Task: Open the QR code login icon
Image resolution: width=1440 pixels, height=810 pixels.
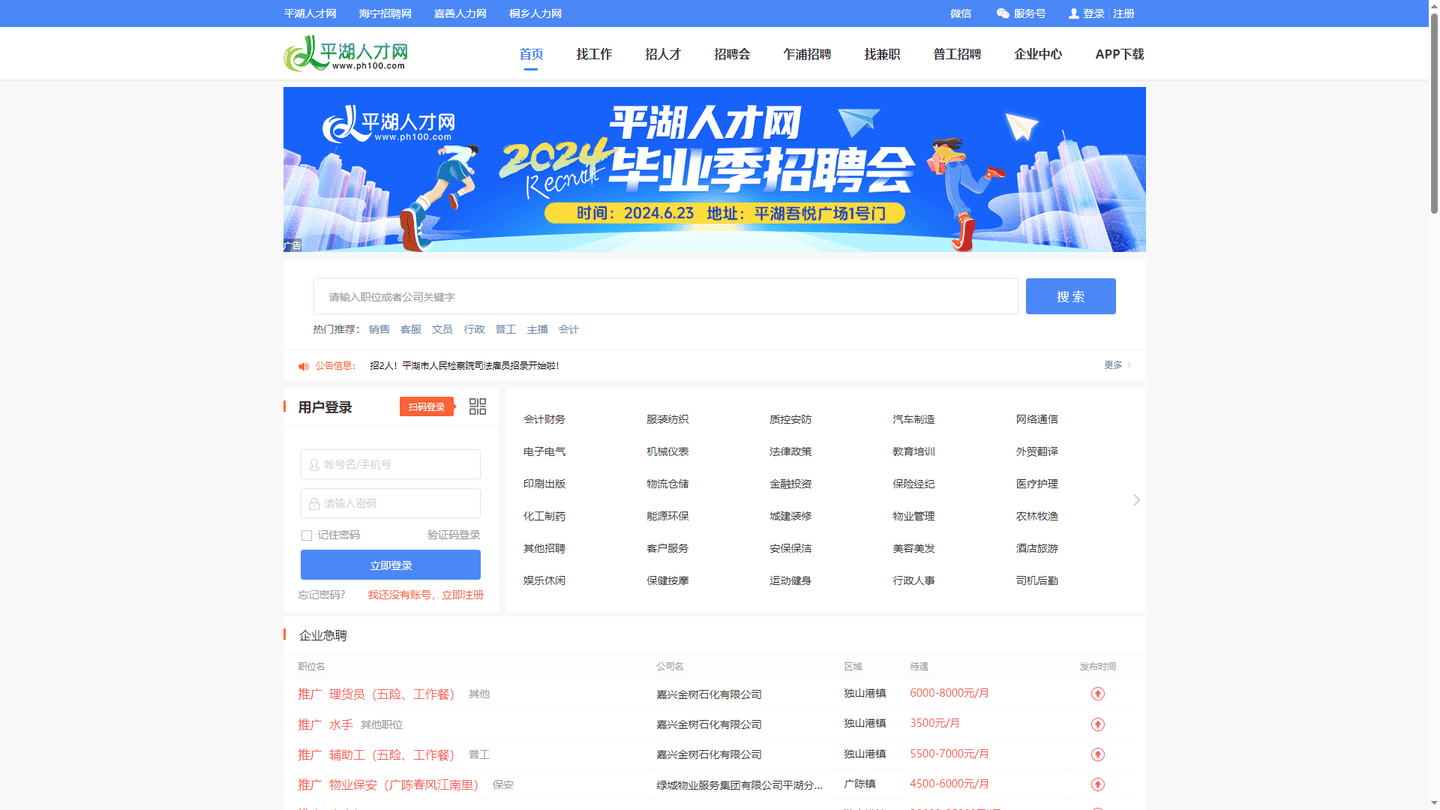Action: coord(477,407)
